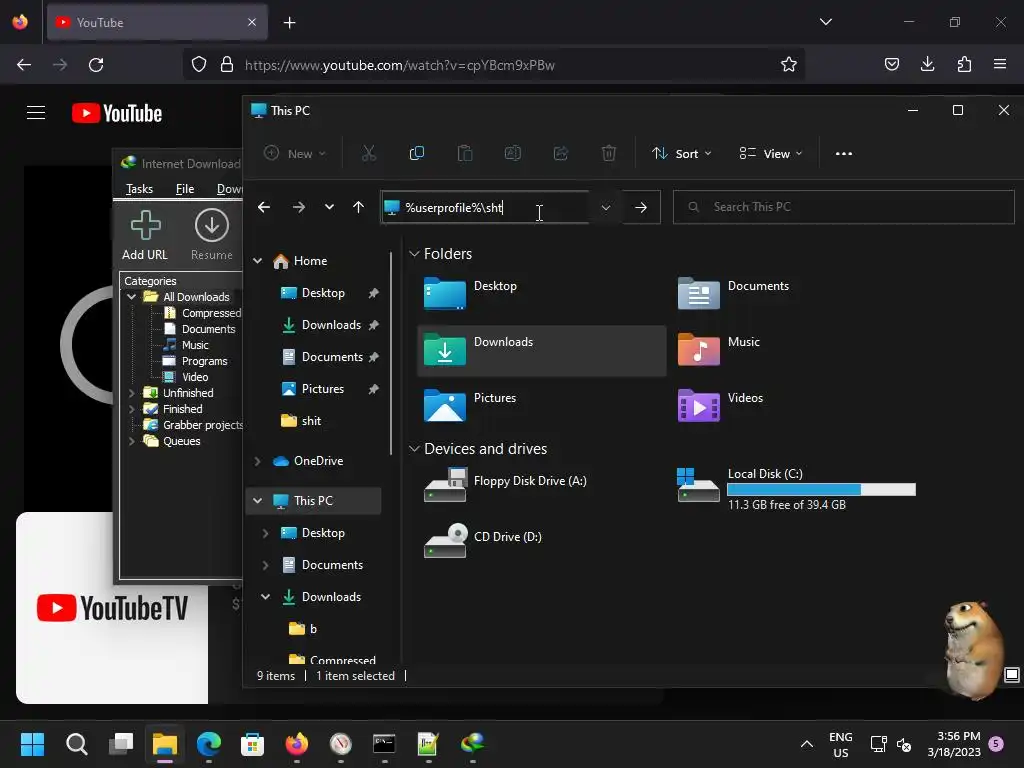Click the Delete trash icon in Explorer
The width and height of the screenshot is (1024, 768).
(609, 153)
